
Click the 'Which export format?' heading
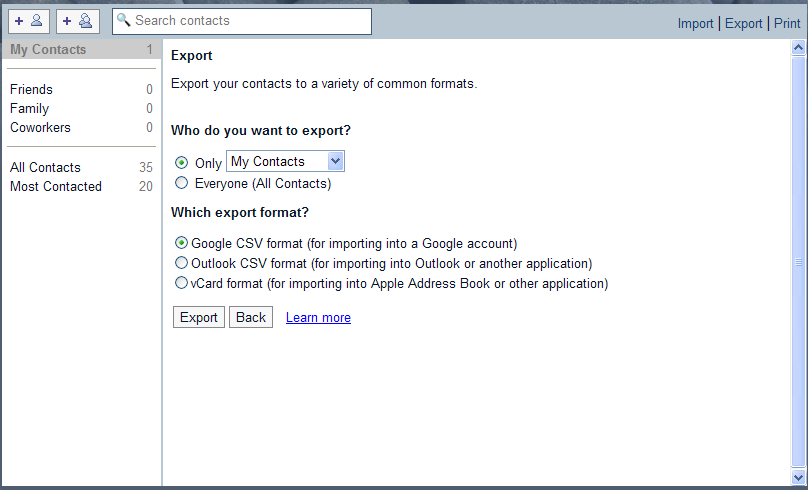[240, 212]
